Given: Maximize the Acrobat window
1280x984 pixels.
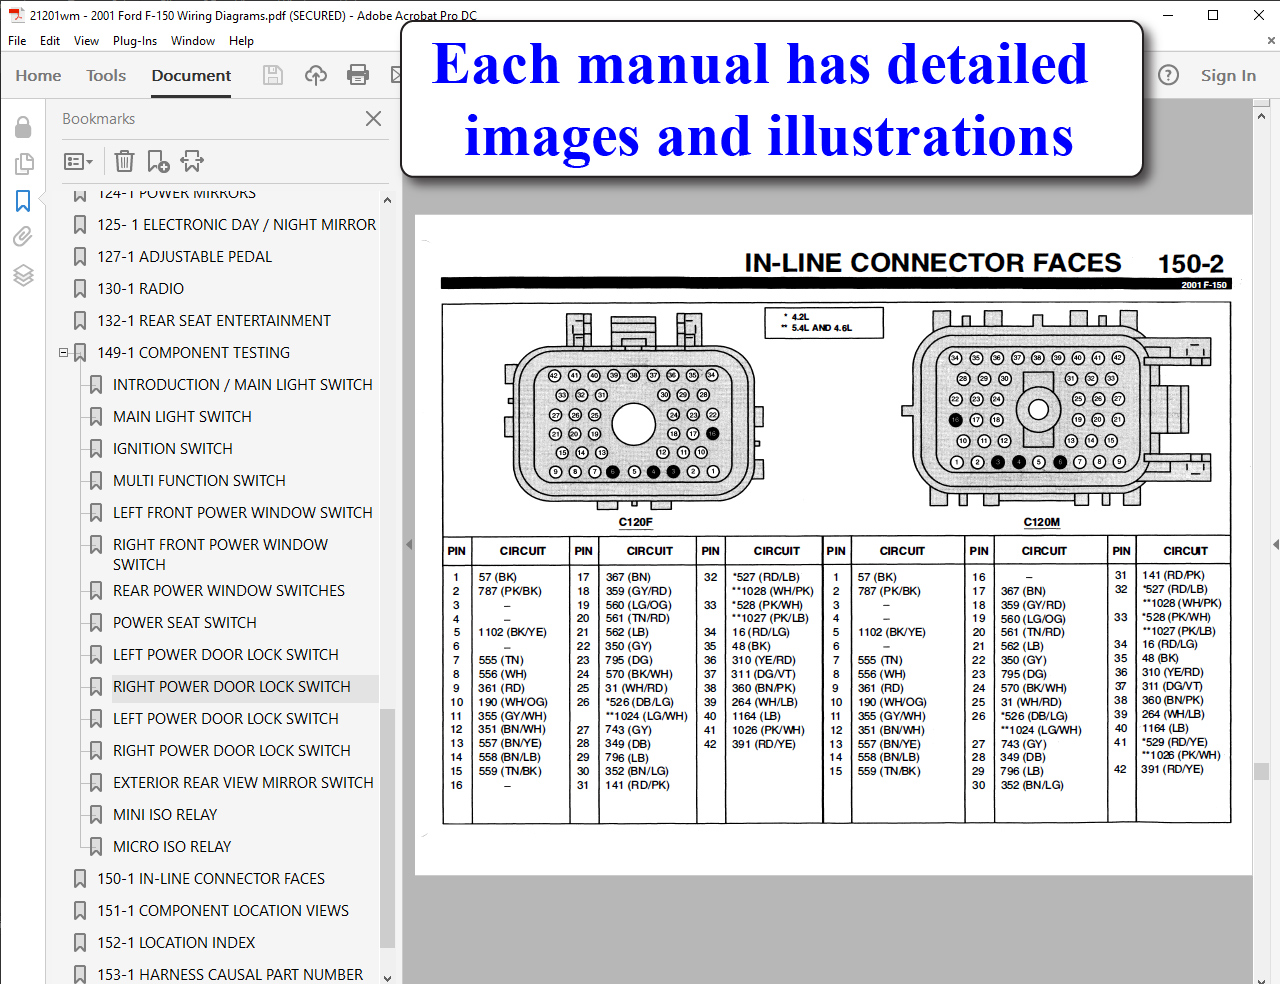Looking at the screenshot, I should pos(1213,15).
